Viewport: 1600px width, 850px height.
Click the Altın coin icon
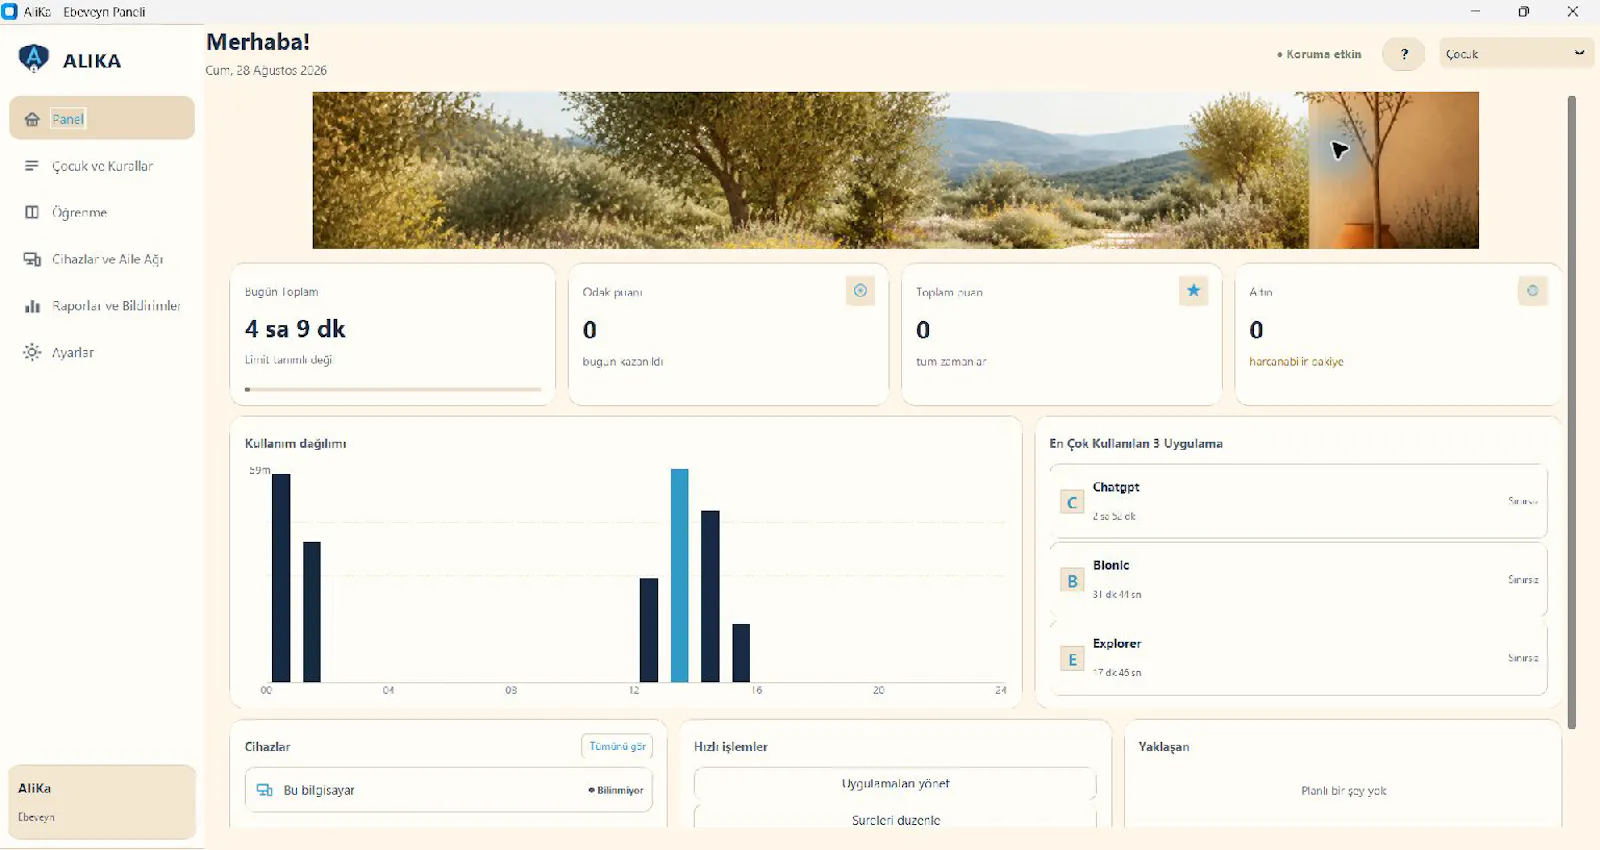pos(1532,291)
